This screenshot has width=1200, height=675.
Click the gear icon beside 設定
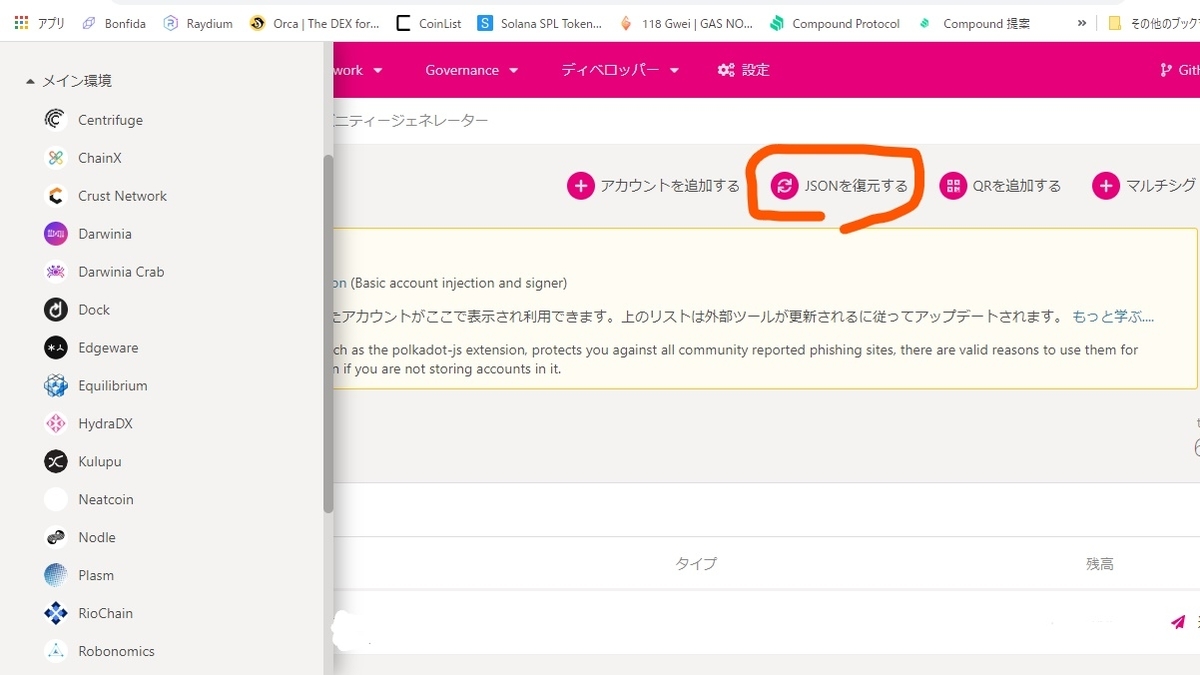tap(726, 70)
